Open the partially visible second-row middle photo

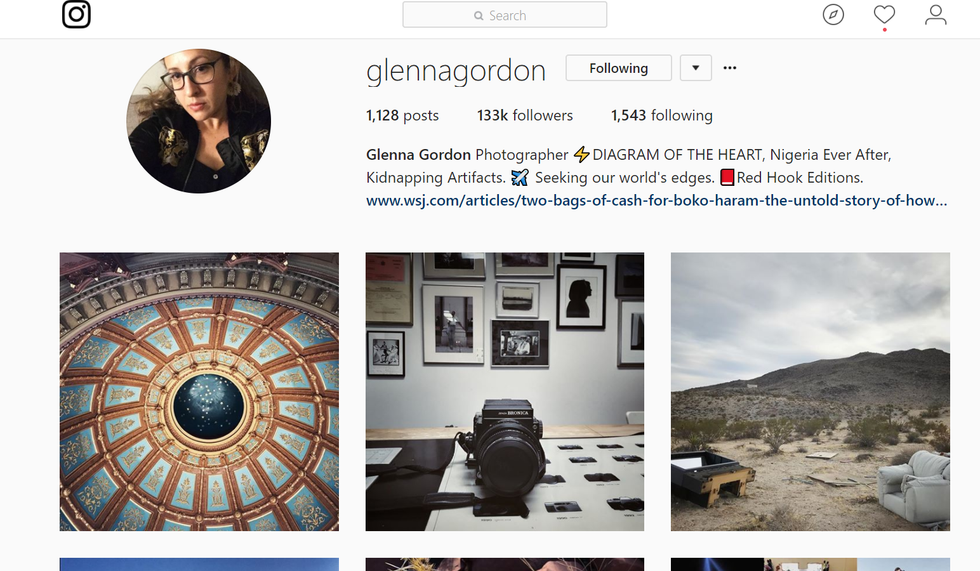[x=505, y=564]
